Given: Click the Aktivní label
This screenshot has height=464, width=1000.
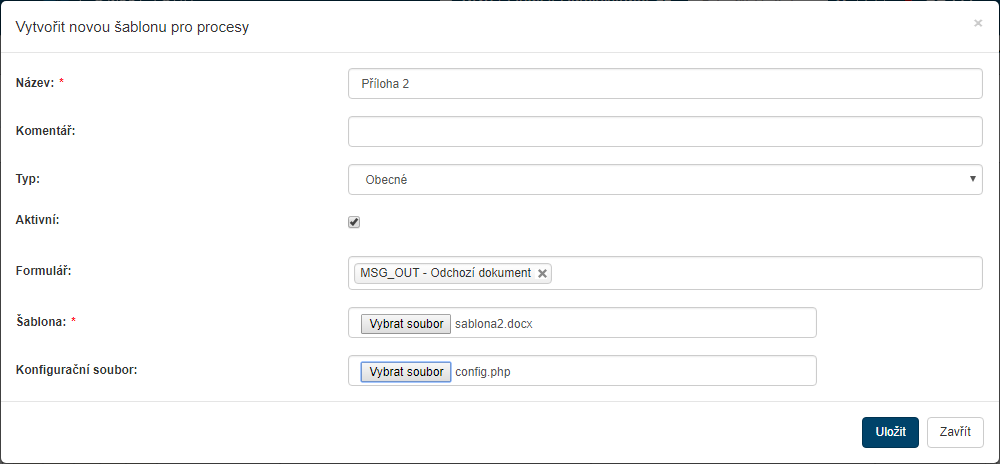Looking at the screenshot, I should click(x=38, y=219).
